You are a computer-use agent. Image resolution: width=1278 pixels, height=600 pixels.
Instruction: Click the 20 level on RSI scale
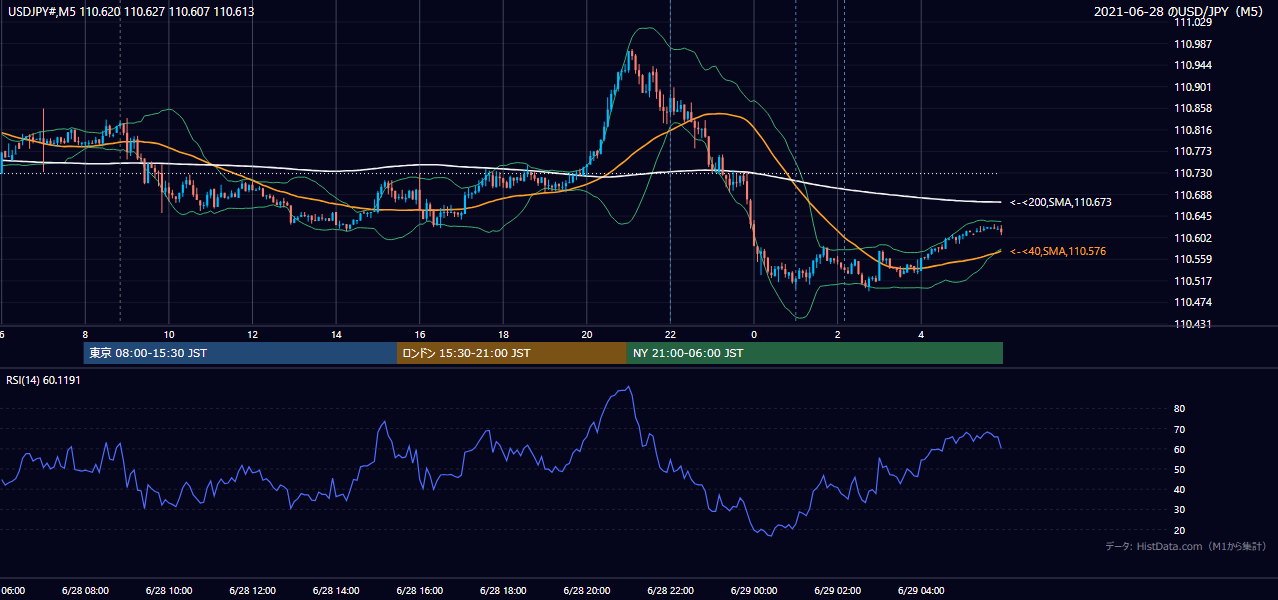(1180, 530)
